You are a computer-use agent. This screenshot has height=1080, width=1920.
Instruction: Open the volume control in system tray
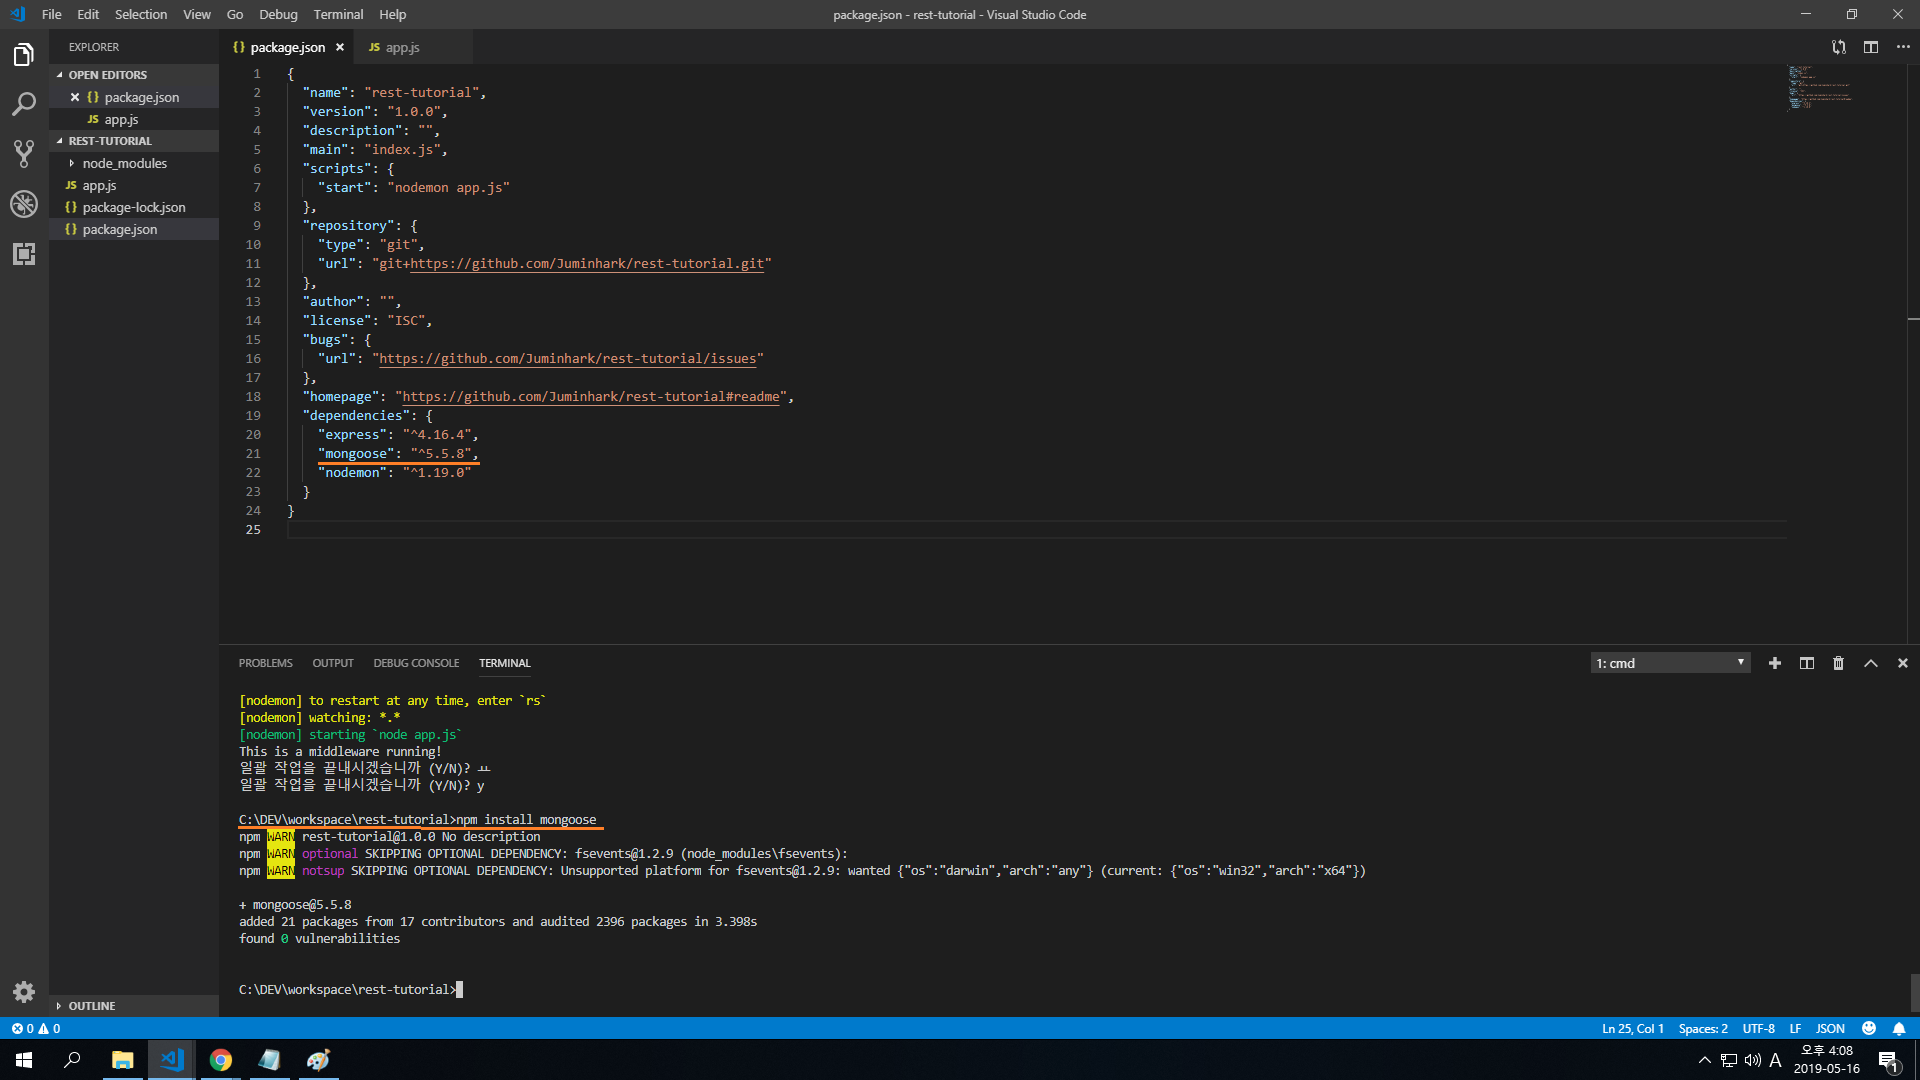point(1752,1060)
